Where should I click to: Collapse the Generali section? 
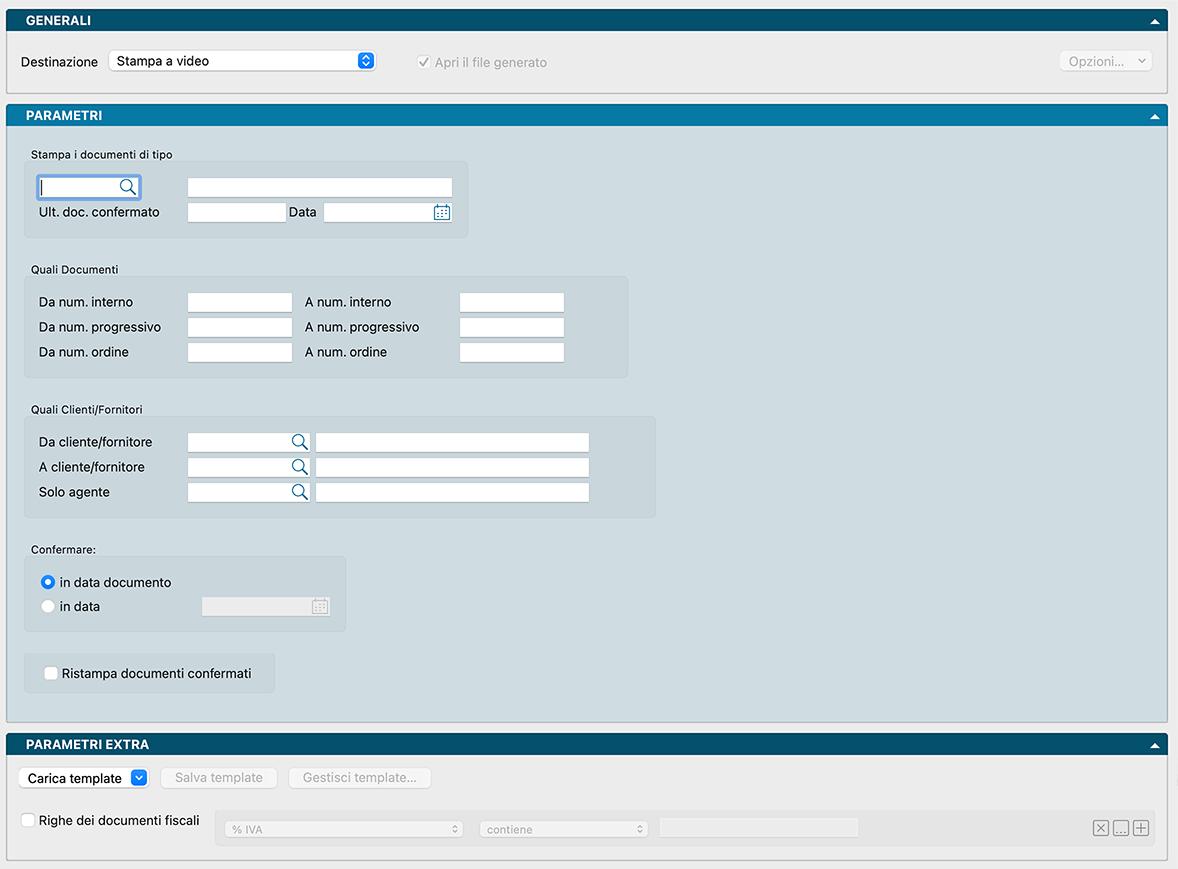click(1155, 21)
